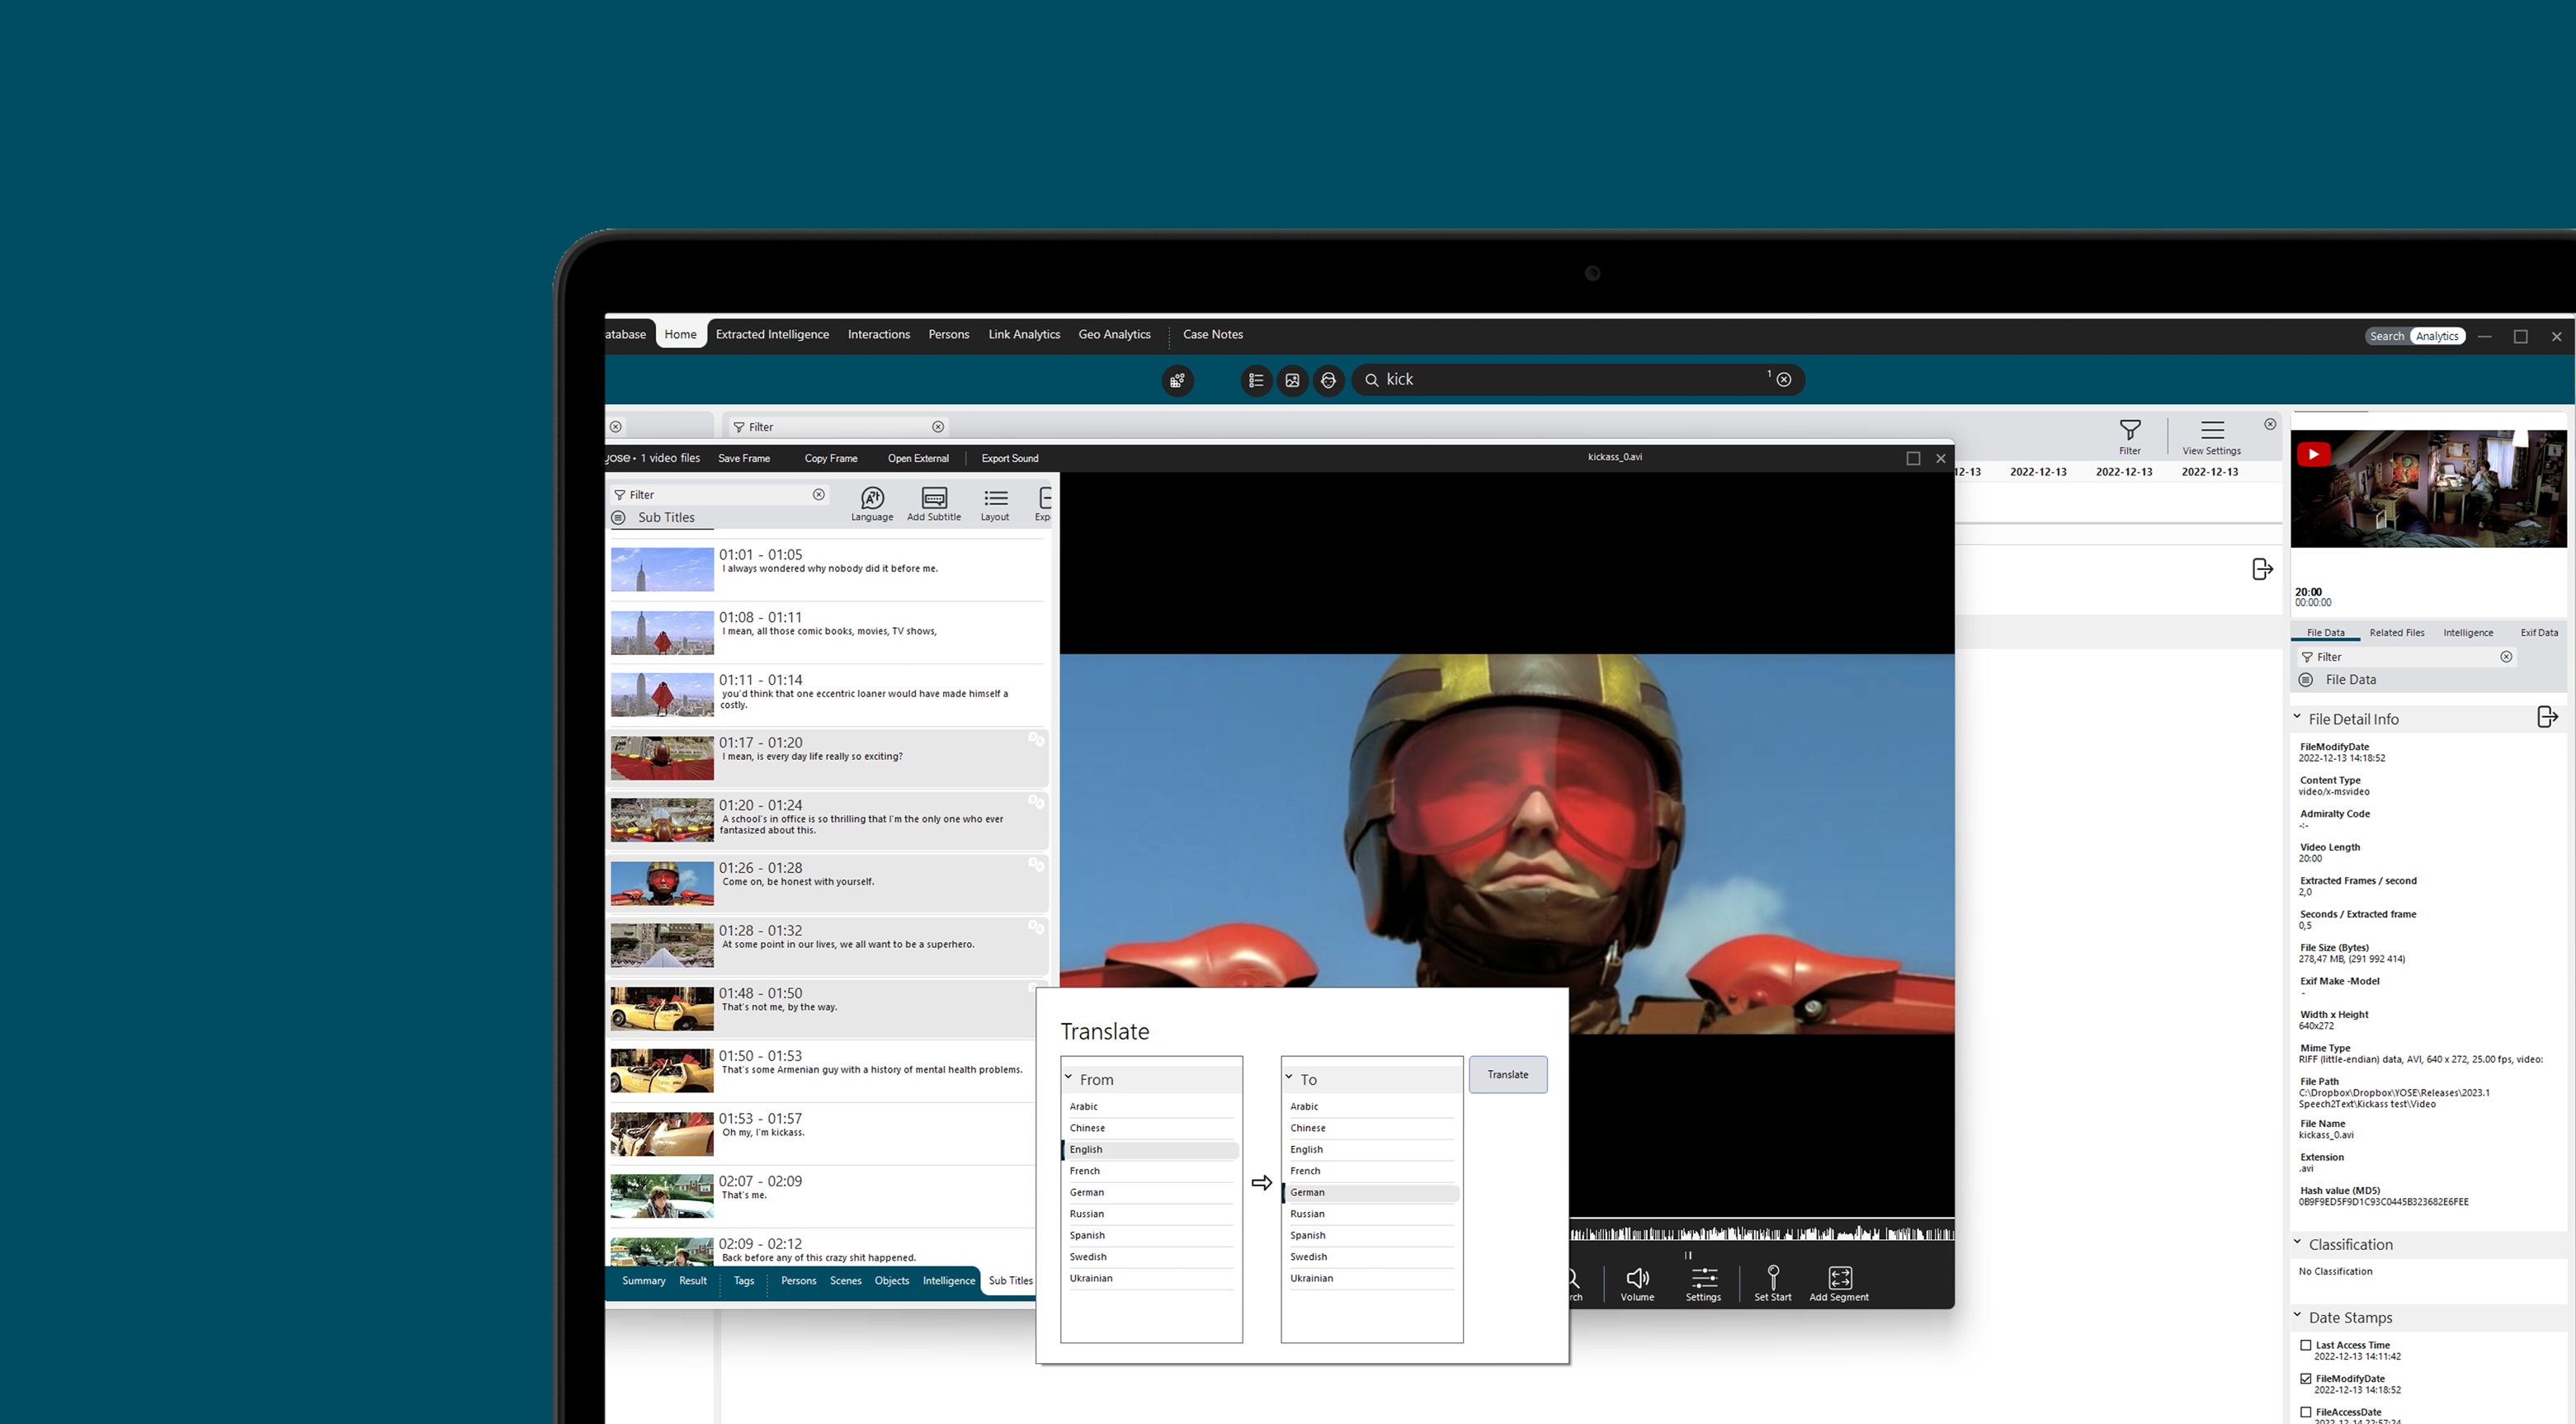Click the Add Subtitle tool
2576x1424 pixels.
click(934, 504)
